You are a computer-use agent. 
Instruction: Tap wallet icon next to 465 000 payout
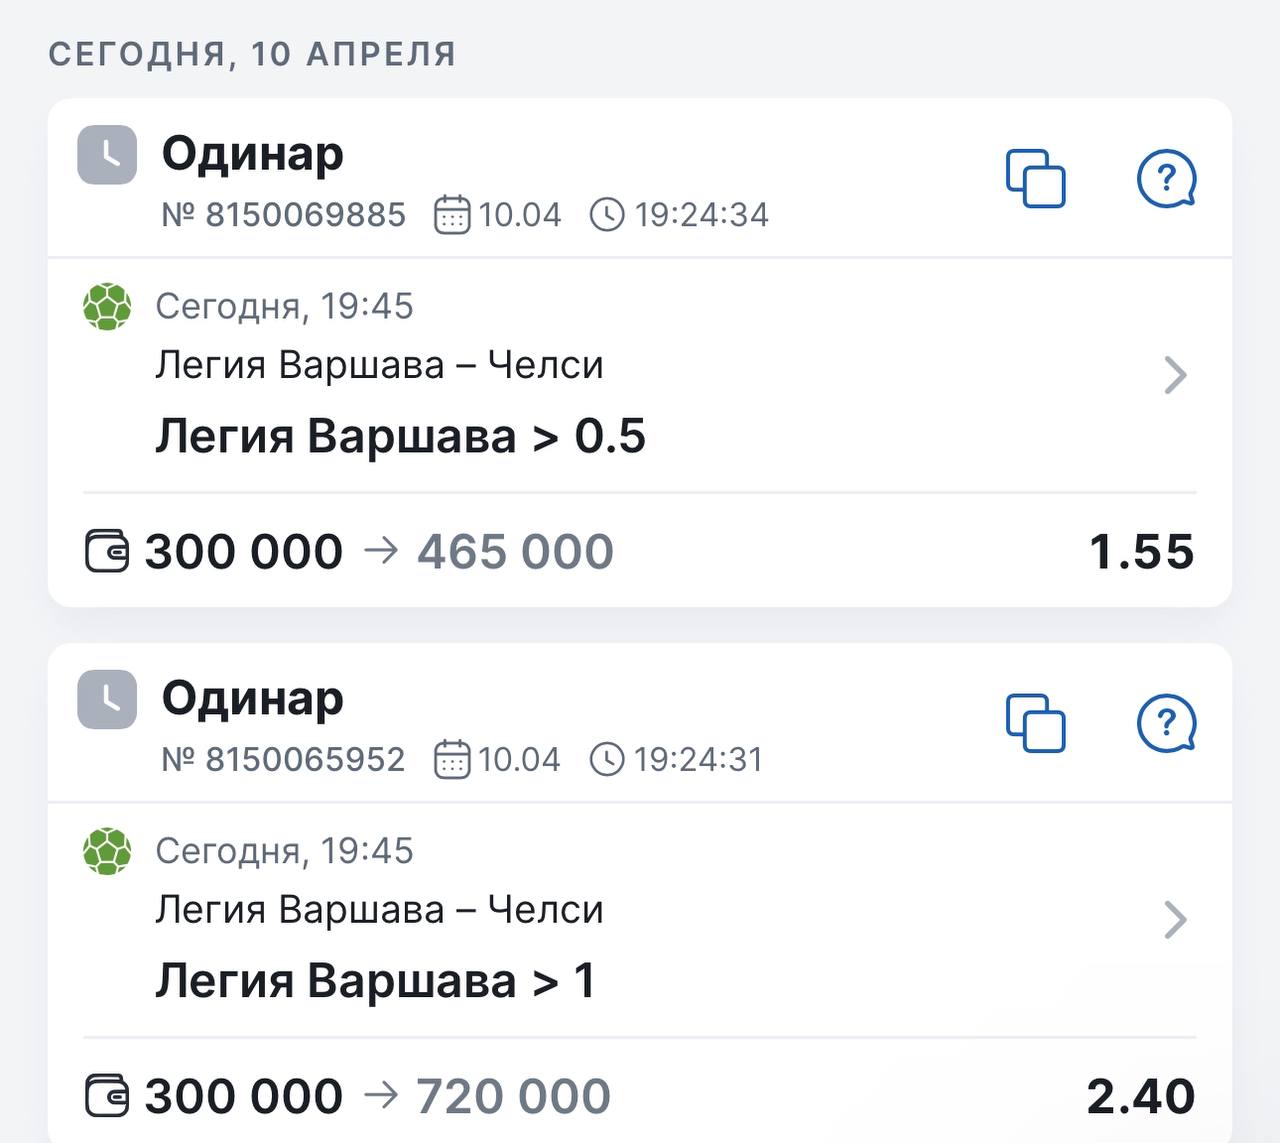tap(107, 552)
